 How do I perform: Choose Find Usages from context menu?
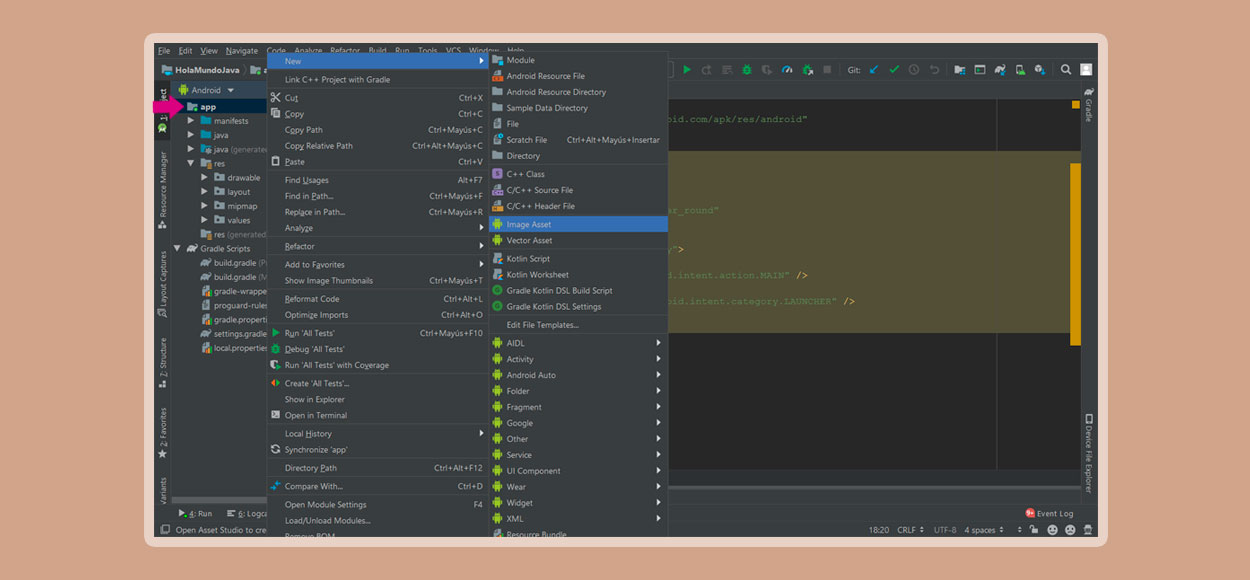(377, 180)
